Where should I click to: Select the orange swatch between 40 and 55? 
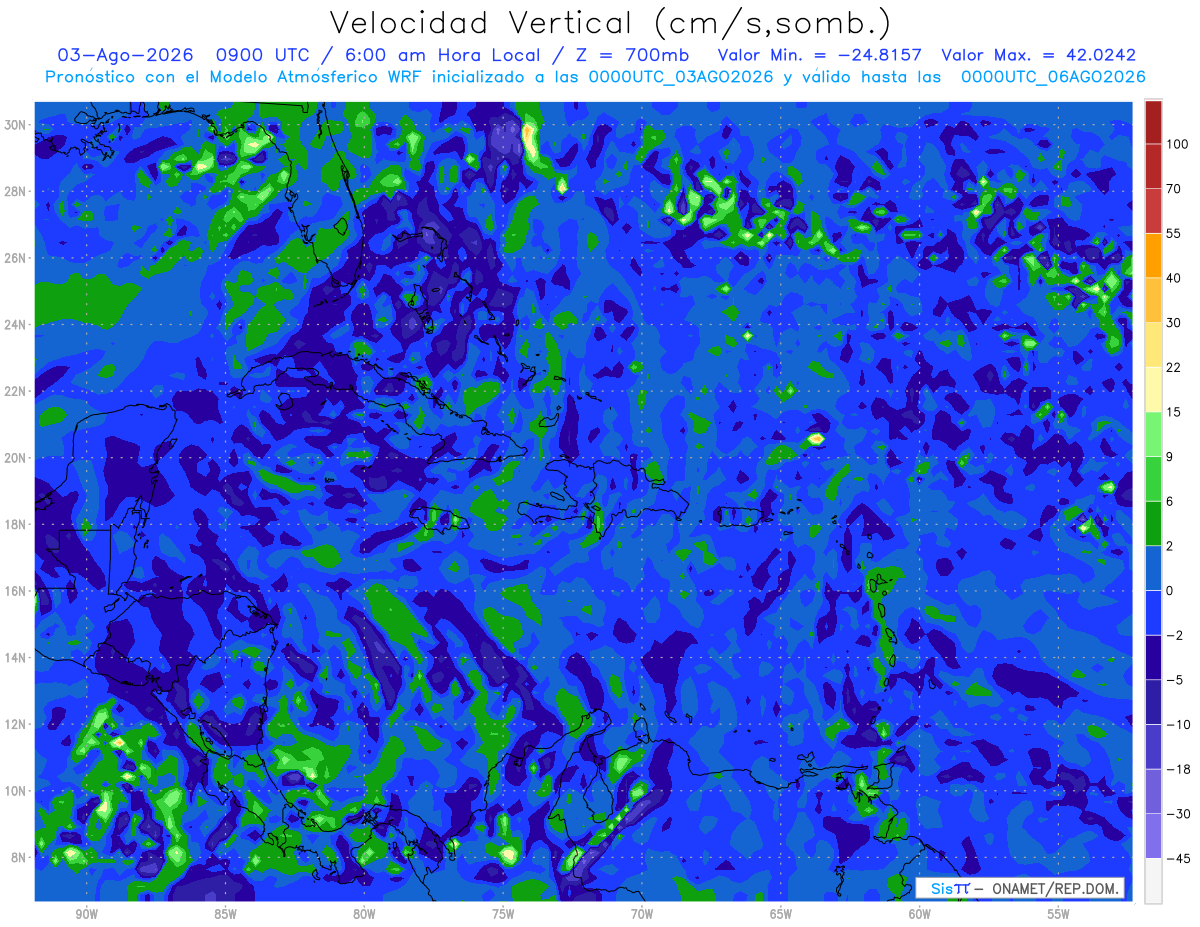pyautogui.click(x=1153, y=255)
